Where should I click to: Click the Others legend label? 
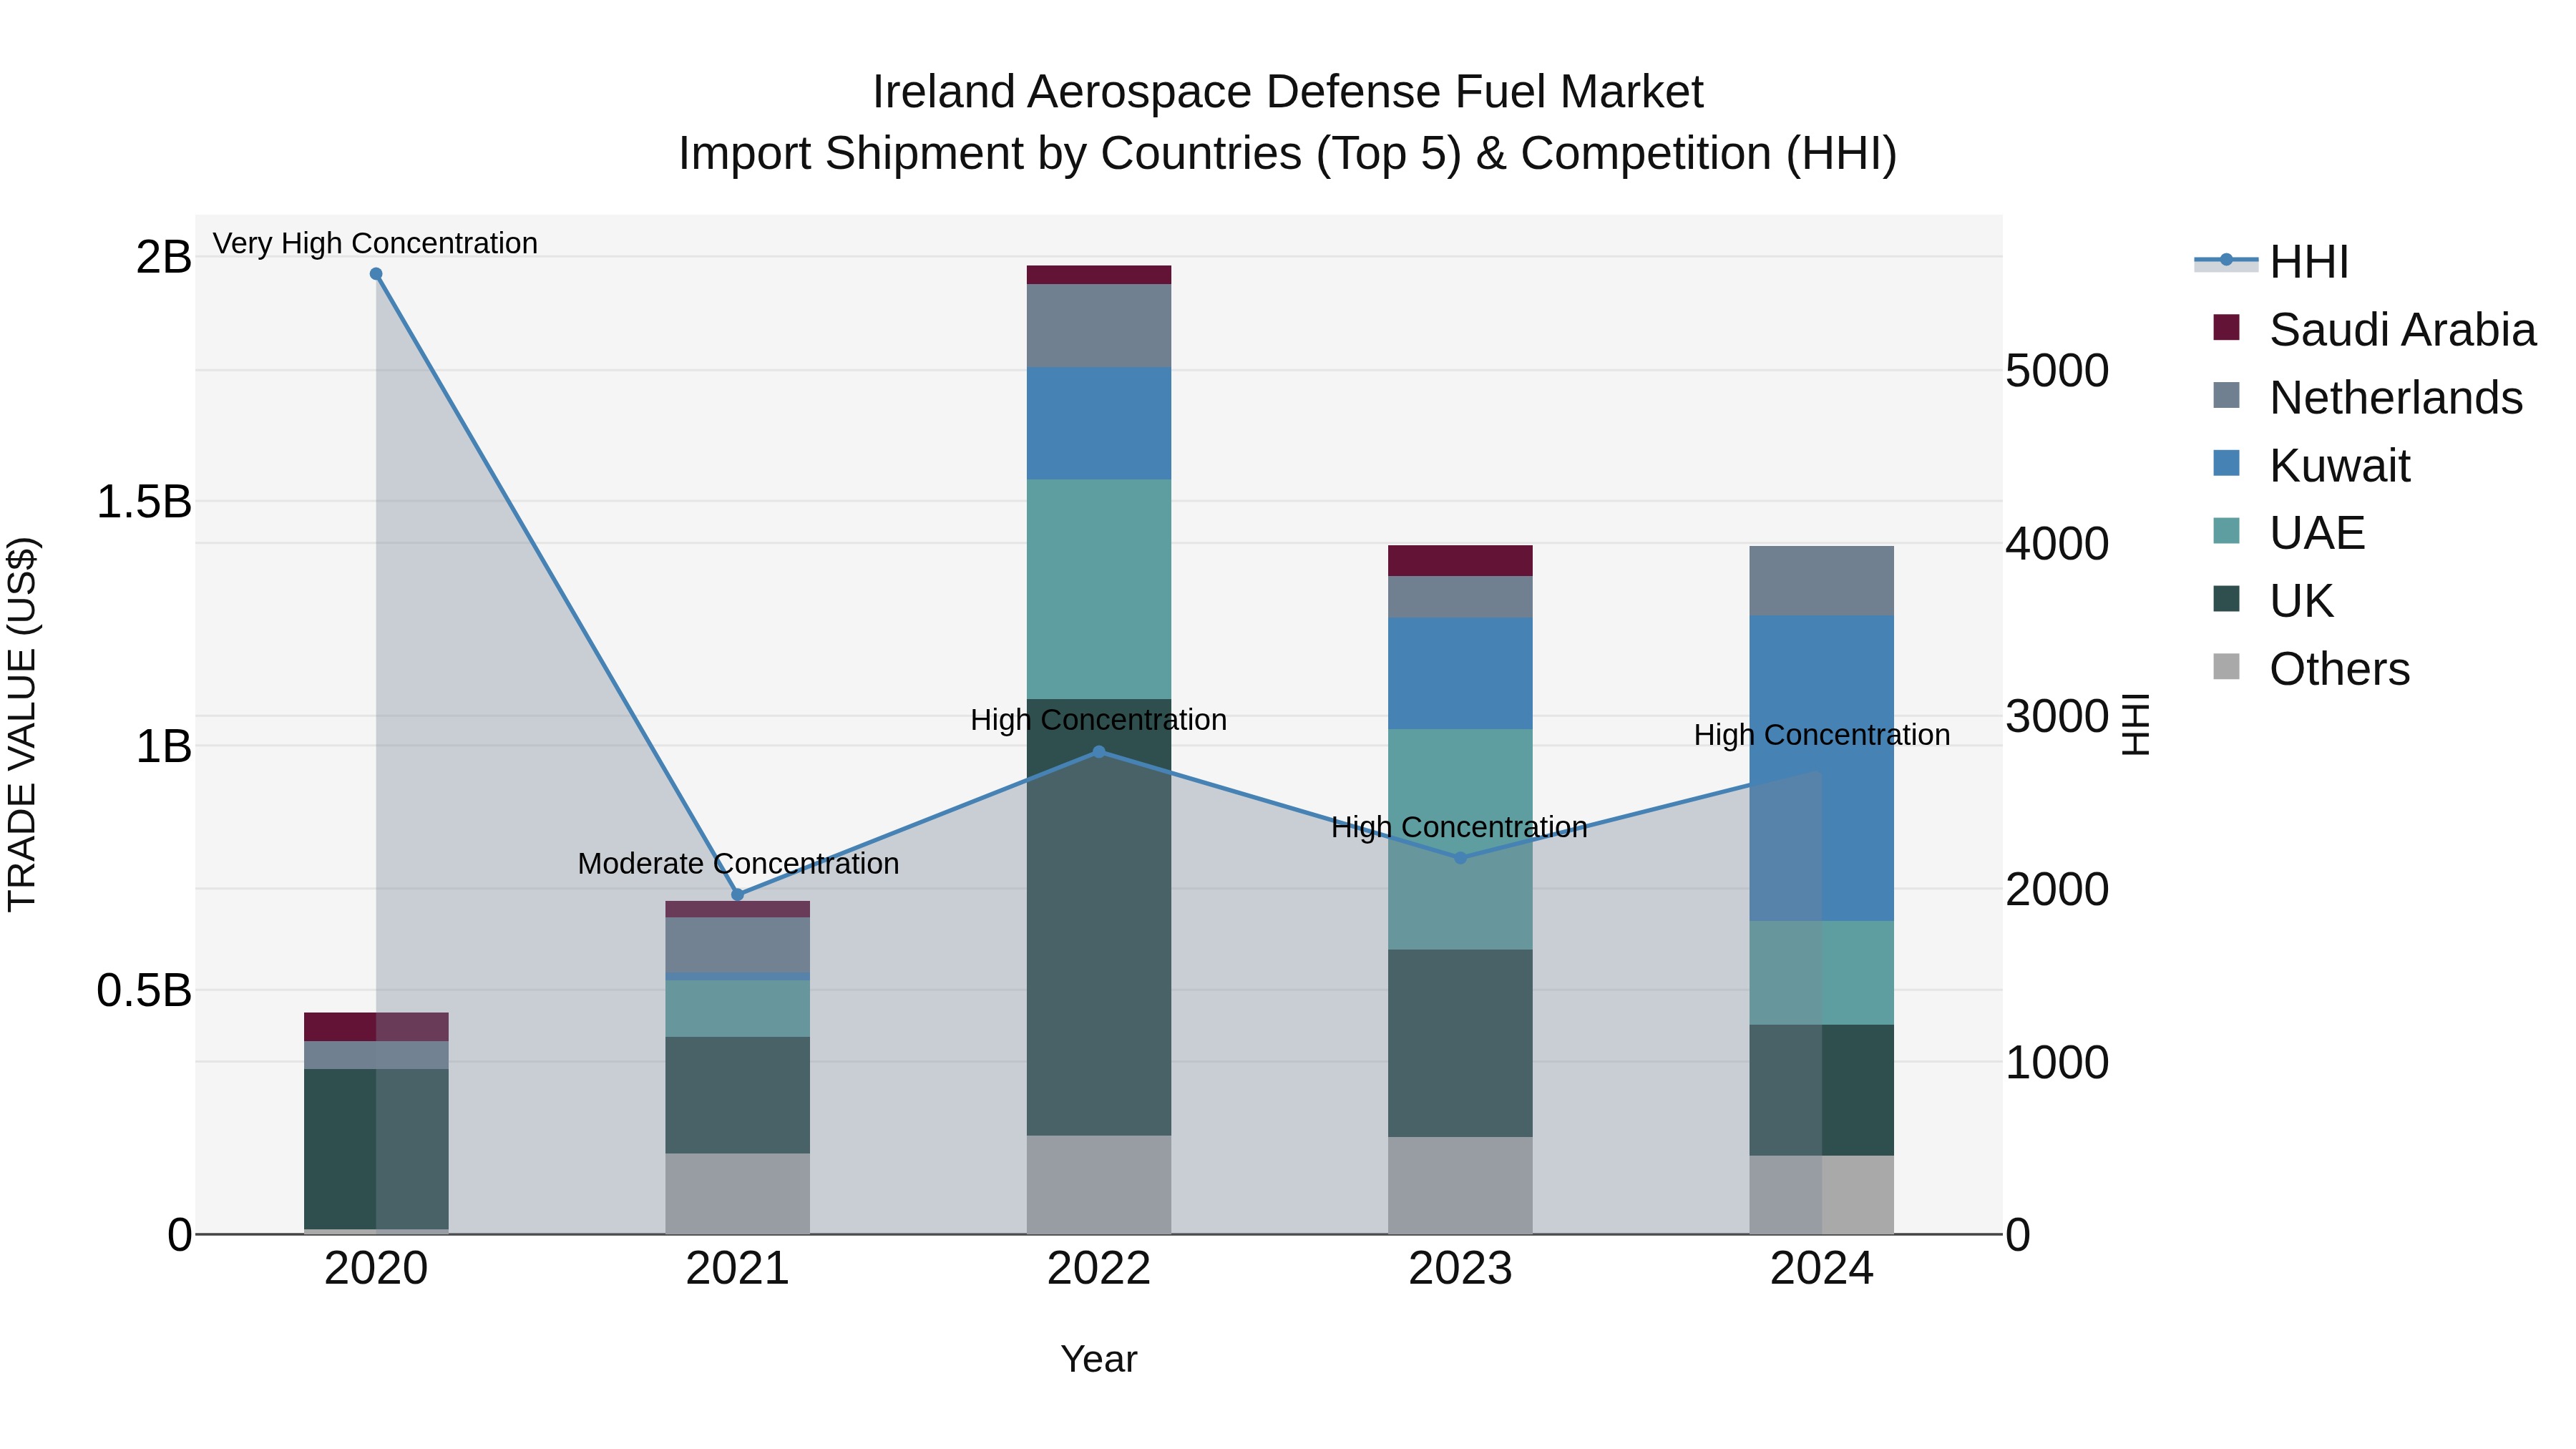(x=2339, y=669)
